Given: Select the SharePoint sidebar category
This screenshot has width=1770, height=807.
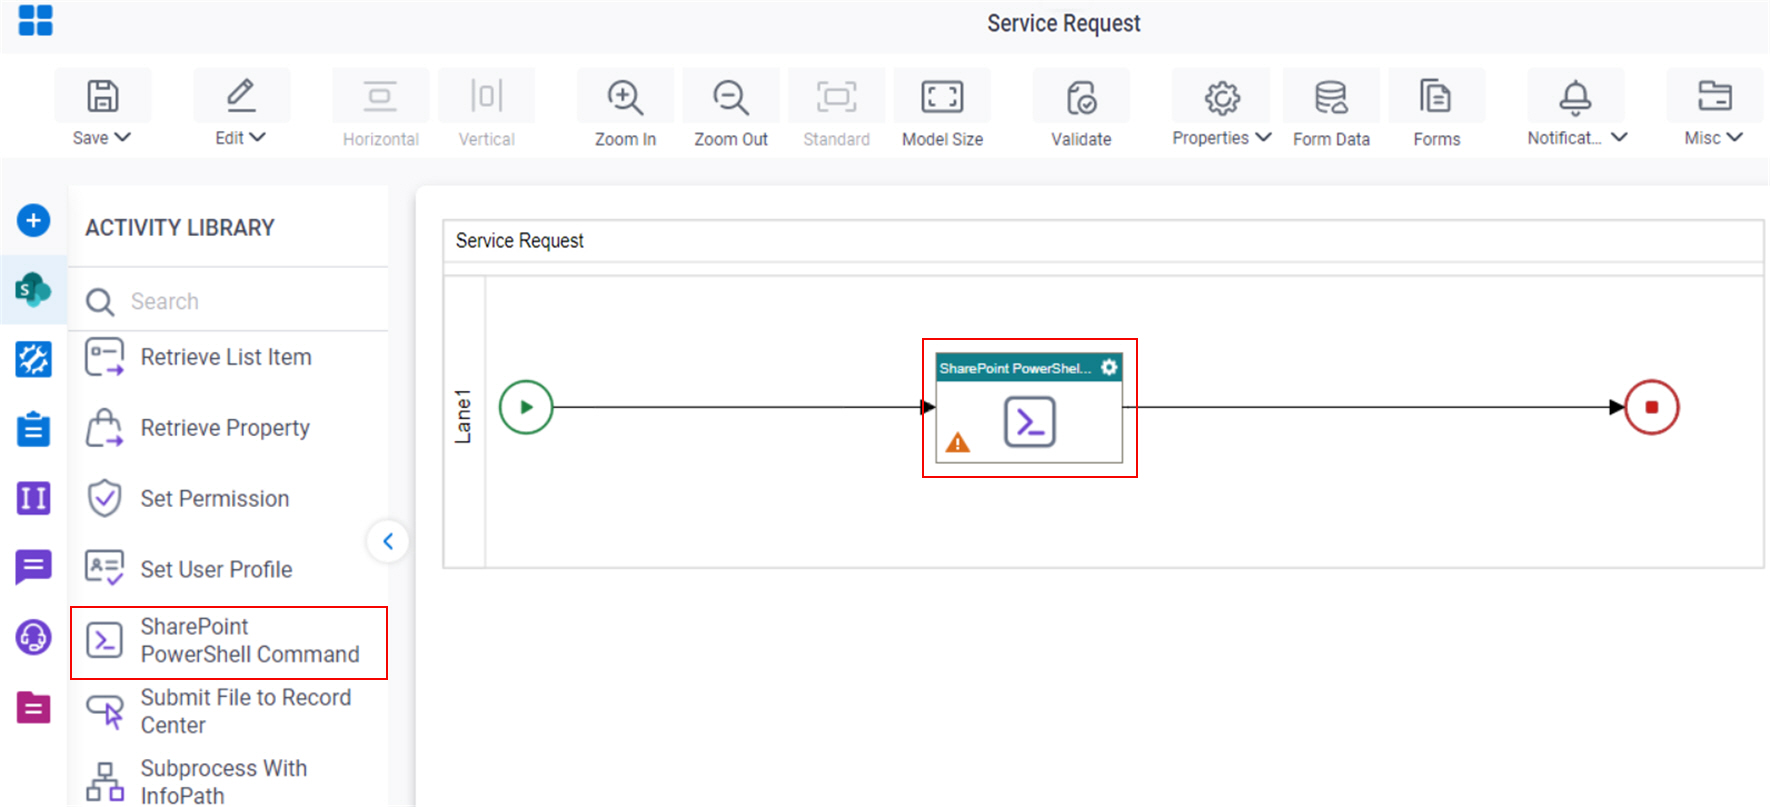Looking at the screenshot, I should pos(33,290).
